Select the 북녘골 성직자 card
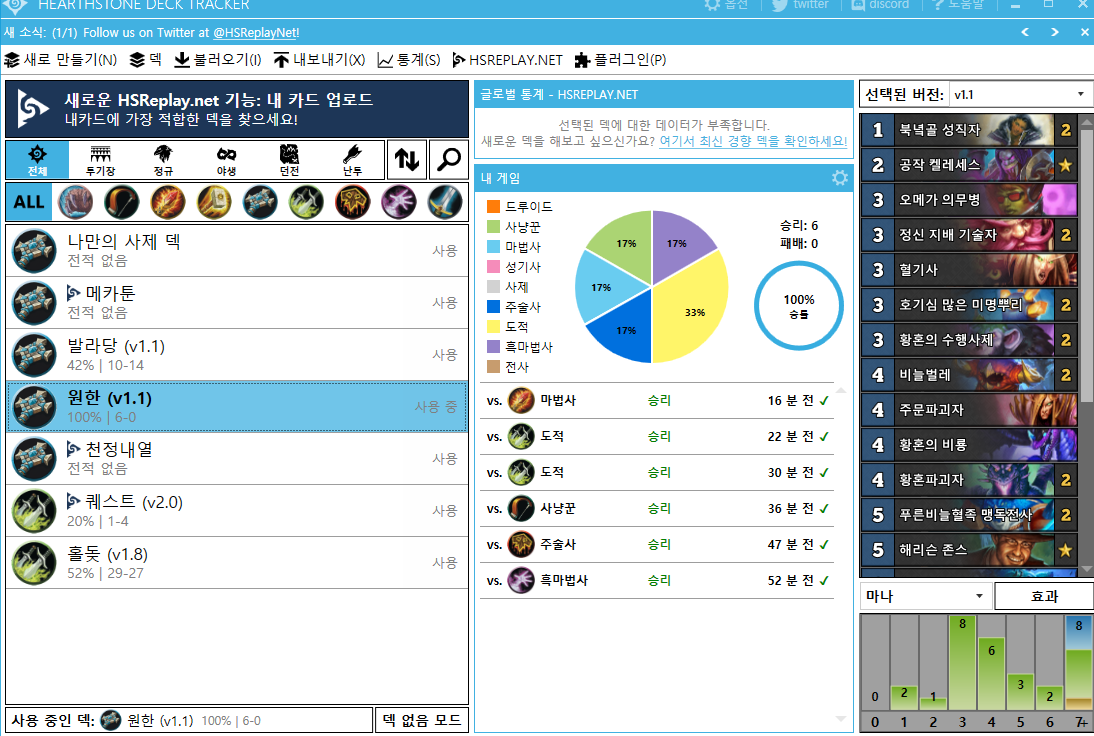Image resolution: width=1094 pixels, height=736 pixels. pyautogui.click(x=969, y=130)
